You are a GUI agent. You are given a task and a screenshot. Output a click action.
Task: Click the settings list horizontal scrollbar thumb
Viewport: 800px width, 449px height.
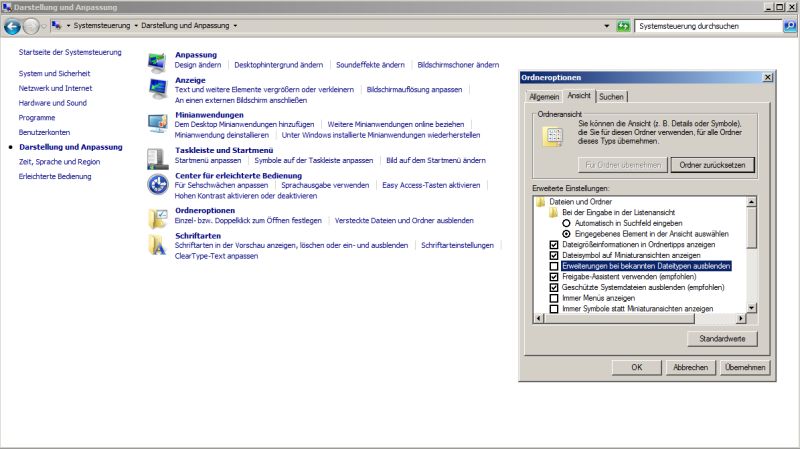pyautogui.click(x=619, y=319)
